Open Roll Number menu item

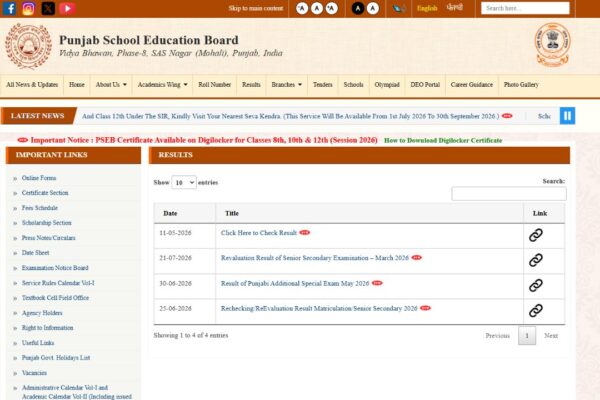click(215, 85)
